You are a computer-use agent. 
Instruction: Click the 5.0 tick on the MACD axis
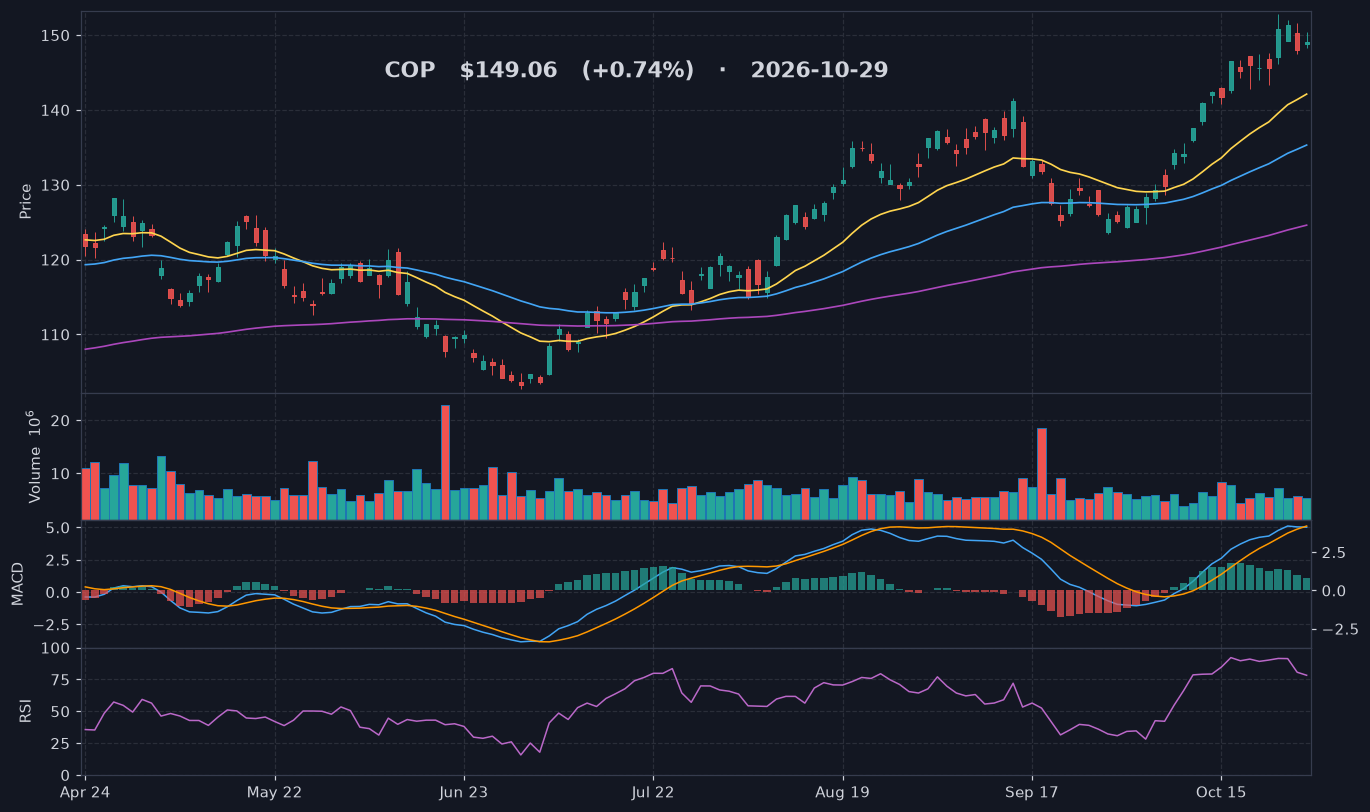click(x=58, y=527)
